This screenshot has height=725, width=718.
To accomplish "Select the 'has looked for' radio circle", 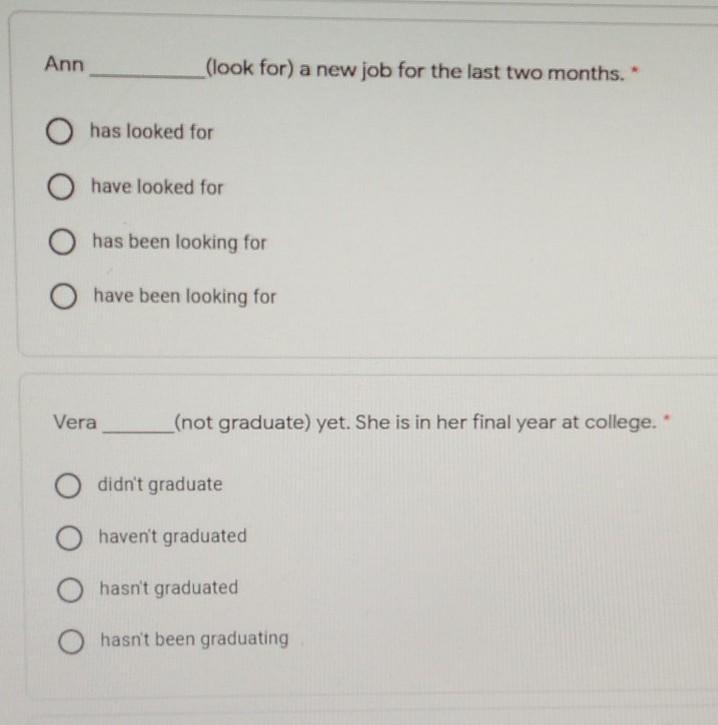I will (59, 131).
